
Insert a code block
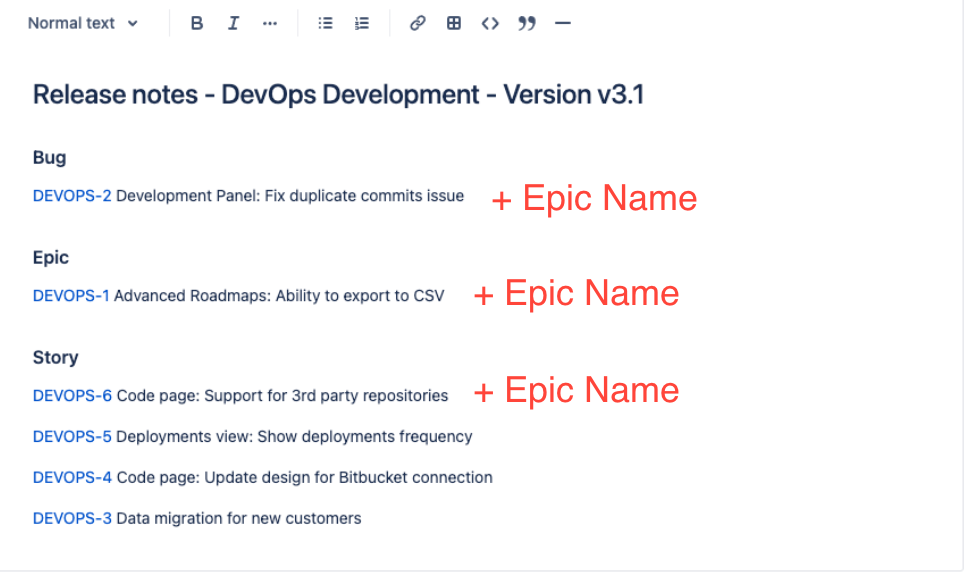[490, 24]
